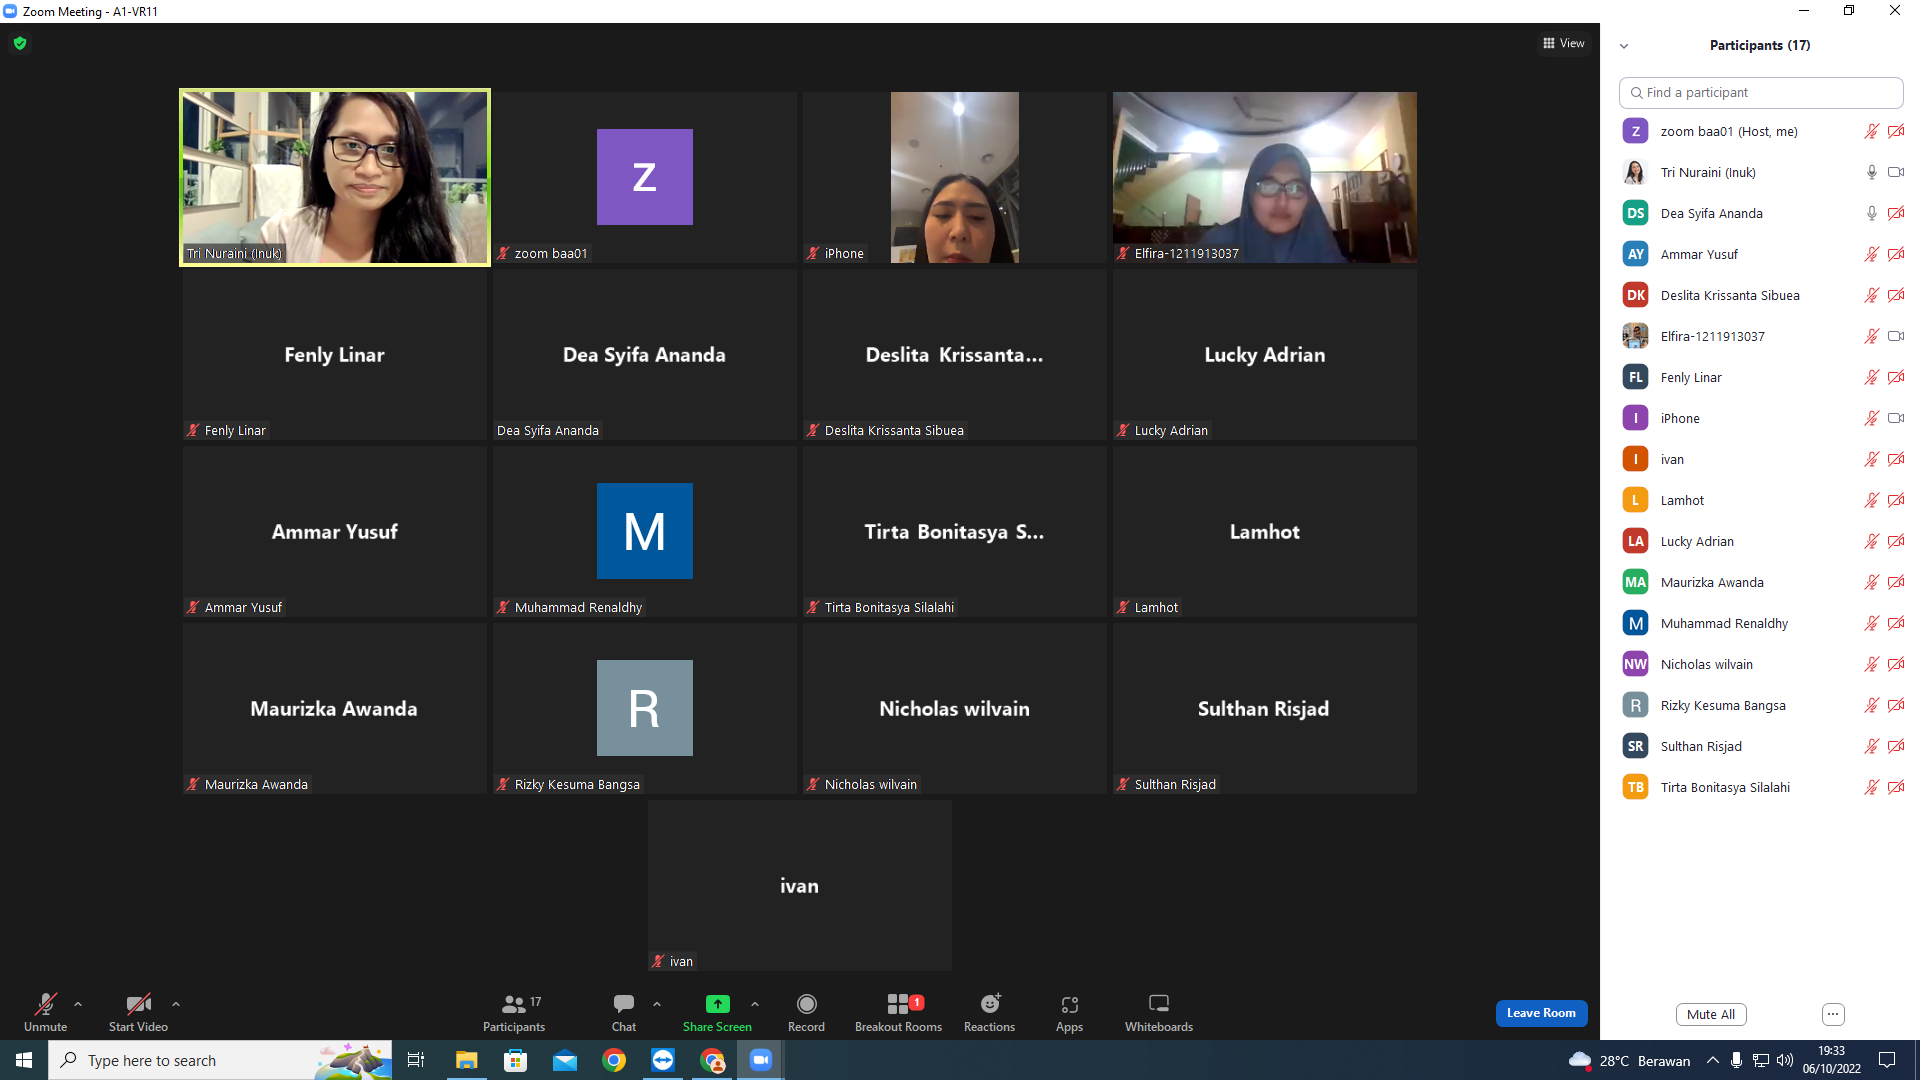
Task: Open the Apps panel
Action: pos(1069,1012)
